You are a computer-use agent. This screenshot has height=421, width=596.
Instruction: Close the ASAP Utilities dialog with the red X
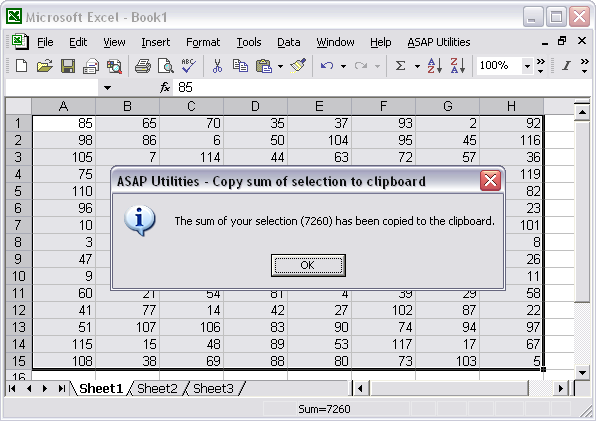[490, 180]
